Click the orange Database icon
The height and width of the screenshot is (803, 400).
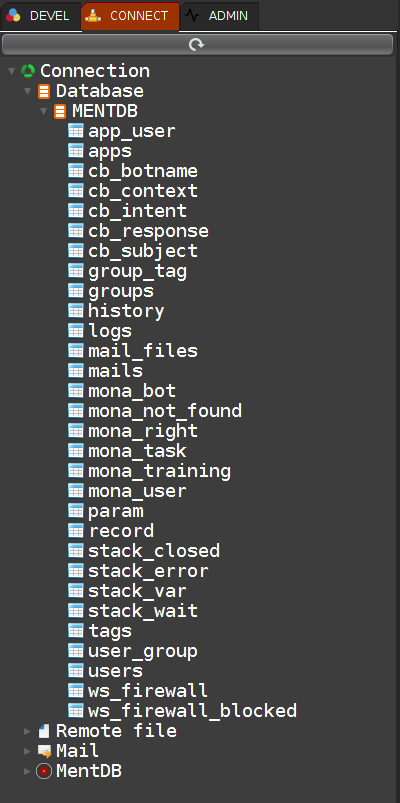(44, 92)
